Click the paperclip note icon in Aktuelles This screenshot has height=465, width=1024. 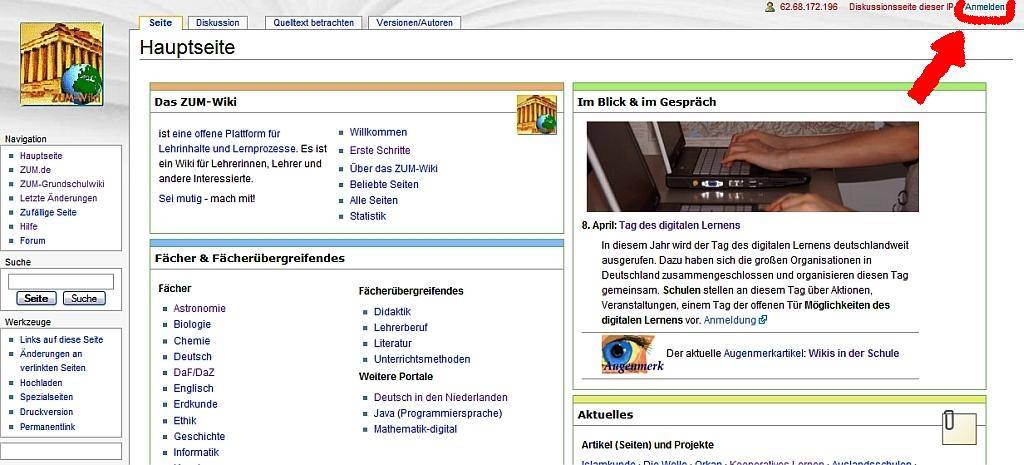click(x=958, y=426)
